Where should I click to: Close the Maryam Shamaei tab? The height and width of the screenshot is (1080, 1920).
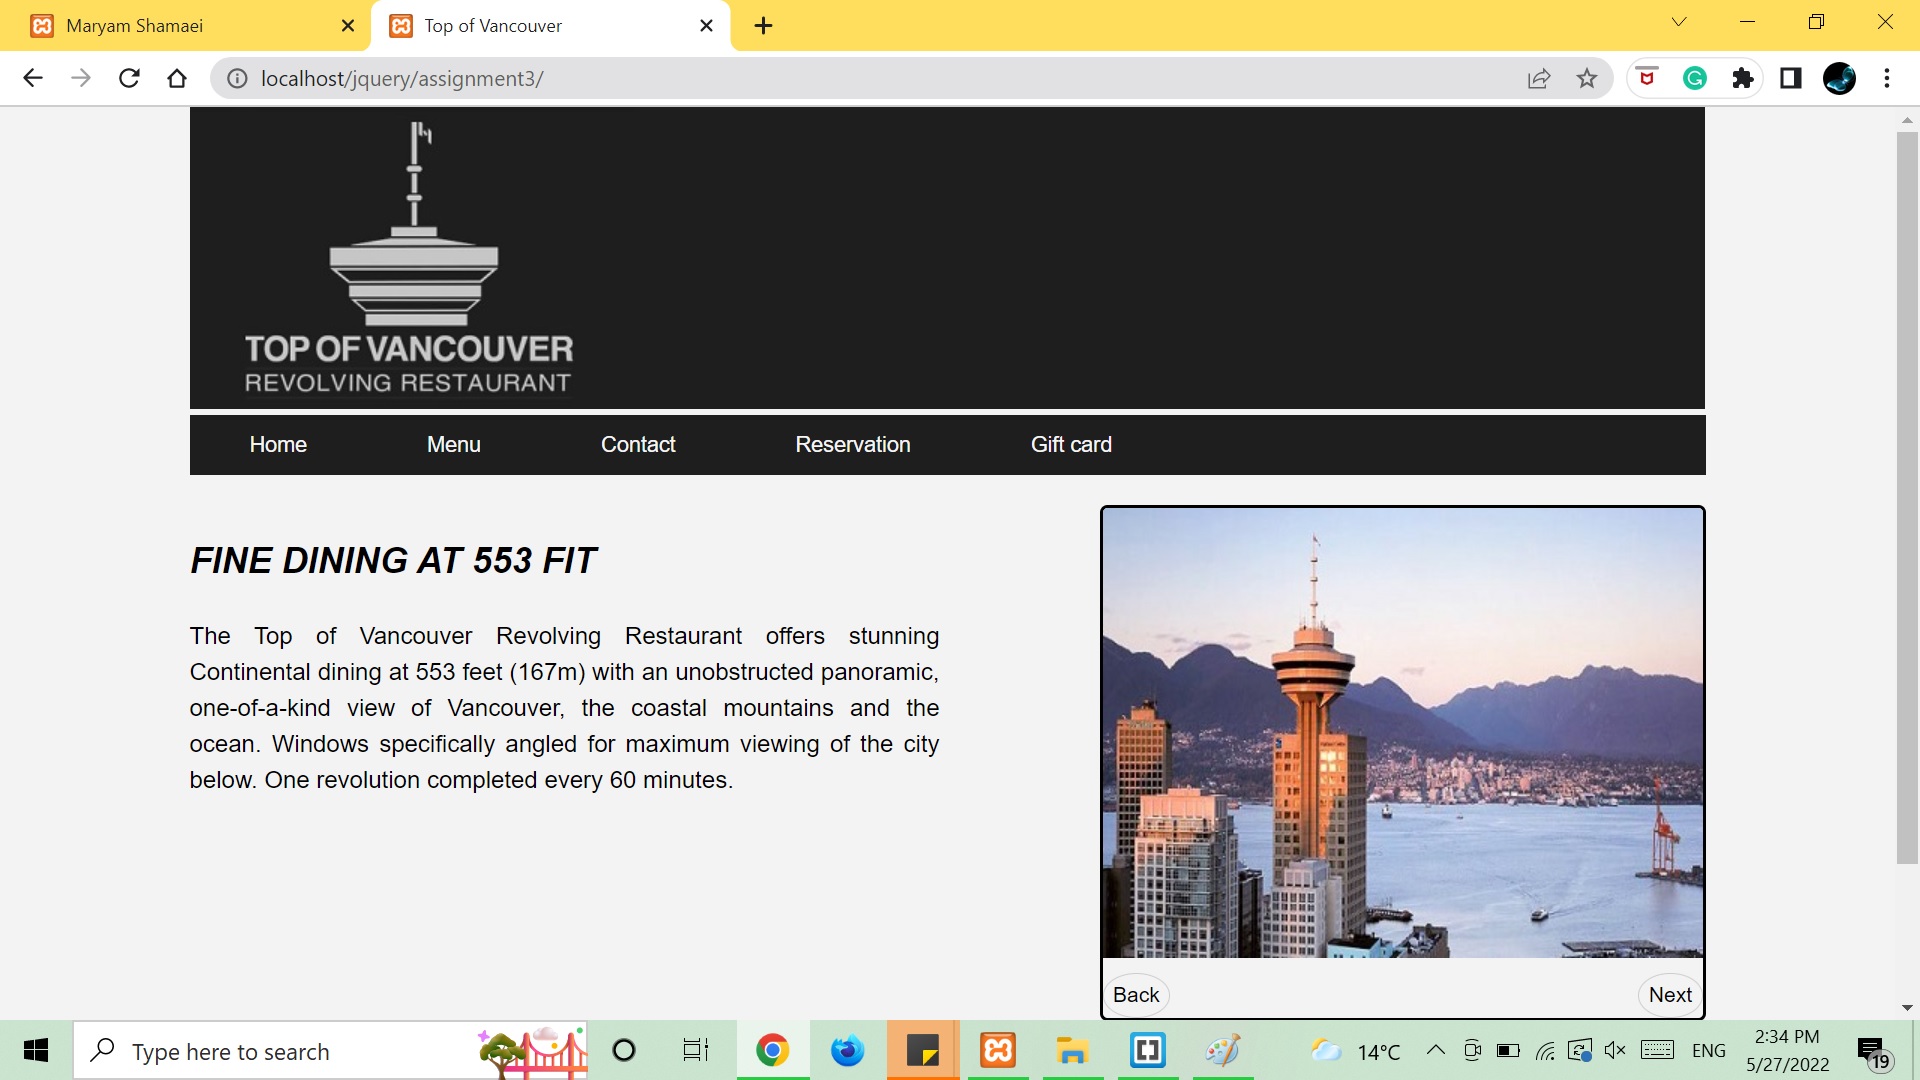[x=348, y=26]
